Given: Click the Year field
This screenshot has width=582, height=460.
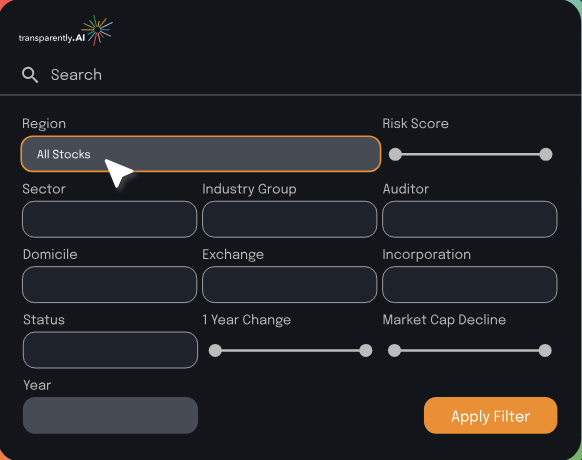Looking at the screenshot, I should [x=110, y=415].
